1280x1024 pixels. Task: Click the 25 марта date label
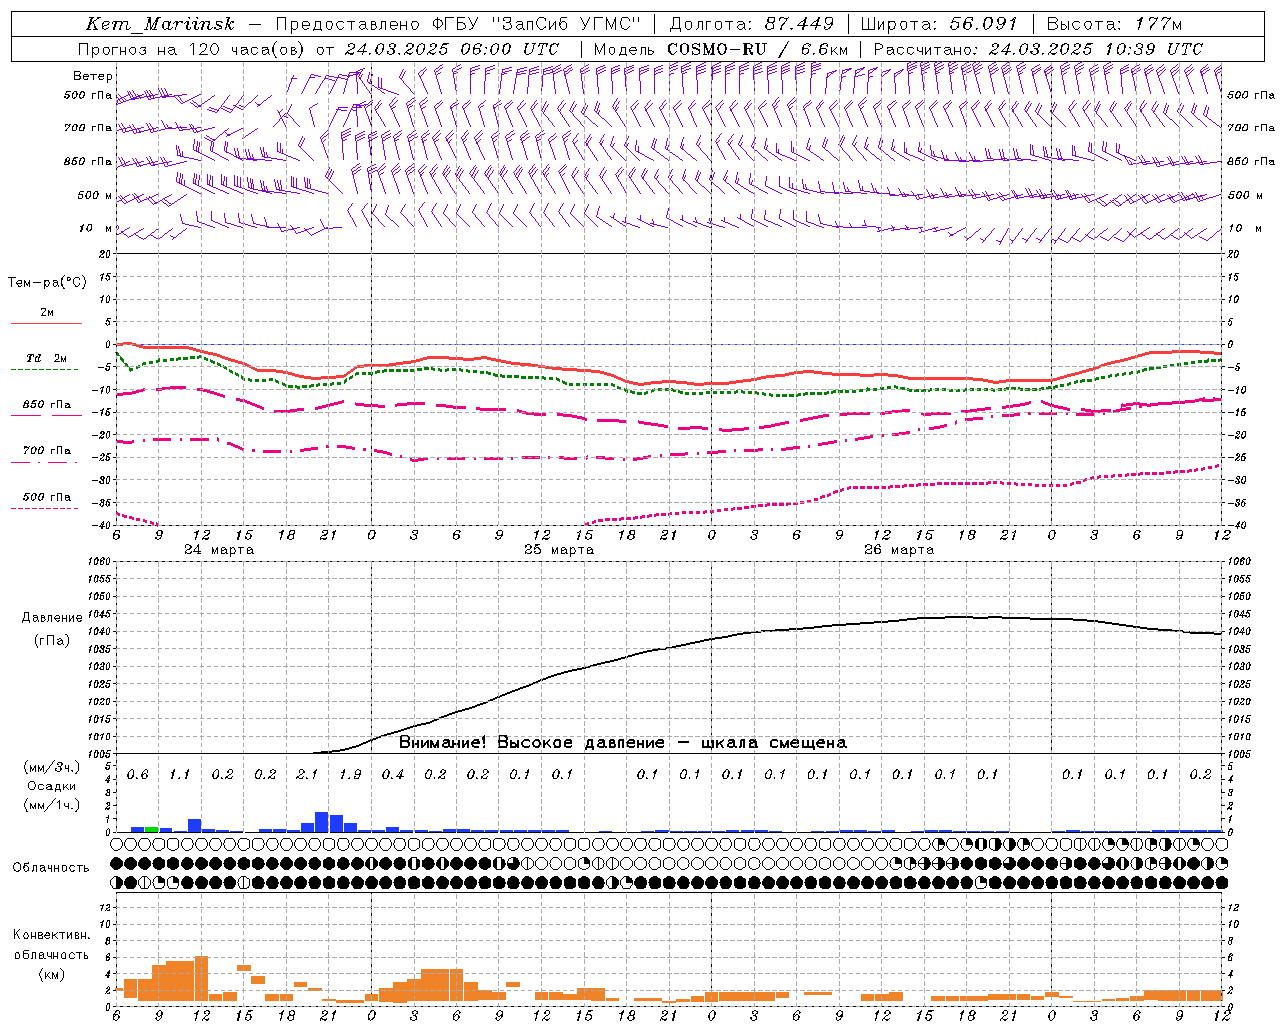pyautogui.click(x=560, y=550)
